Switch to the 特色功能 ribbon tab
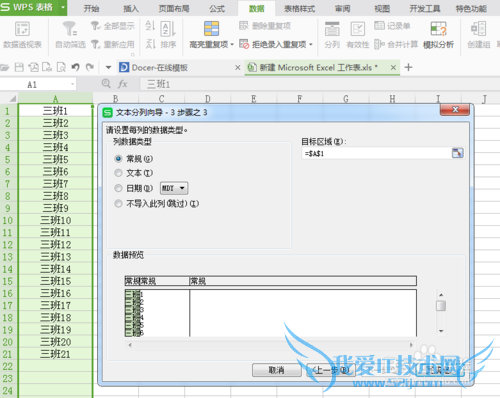Screen dimensions: 500x398 click(x=471, y=8)
